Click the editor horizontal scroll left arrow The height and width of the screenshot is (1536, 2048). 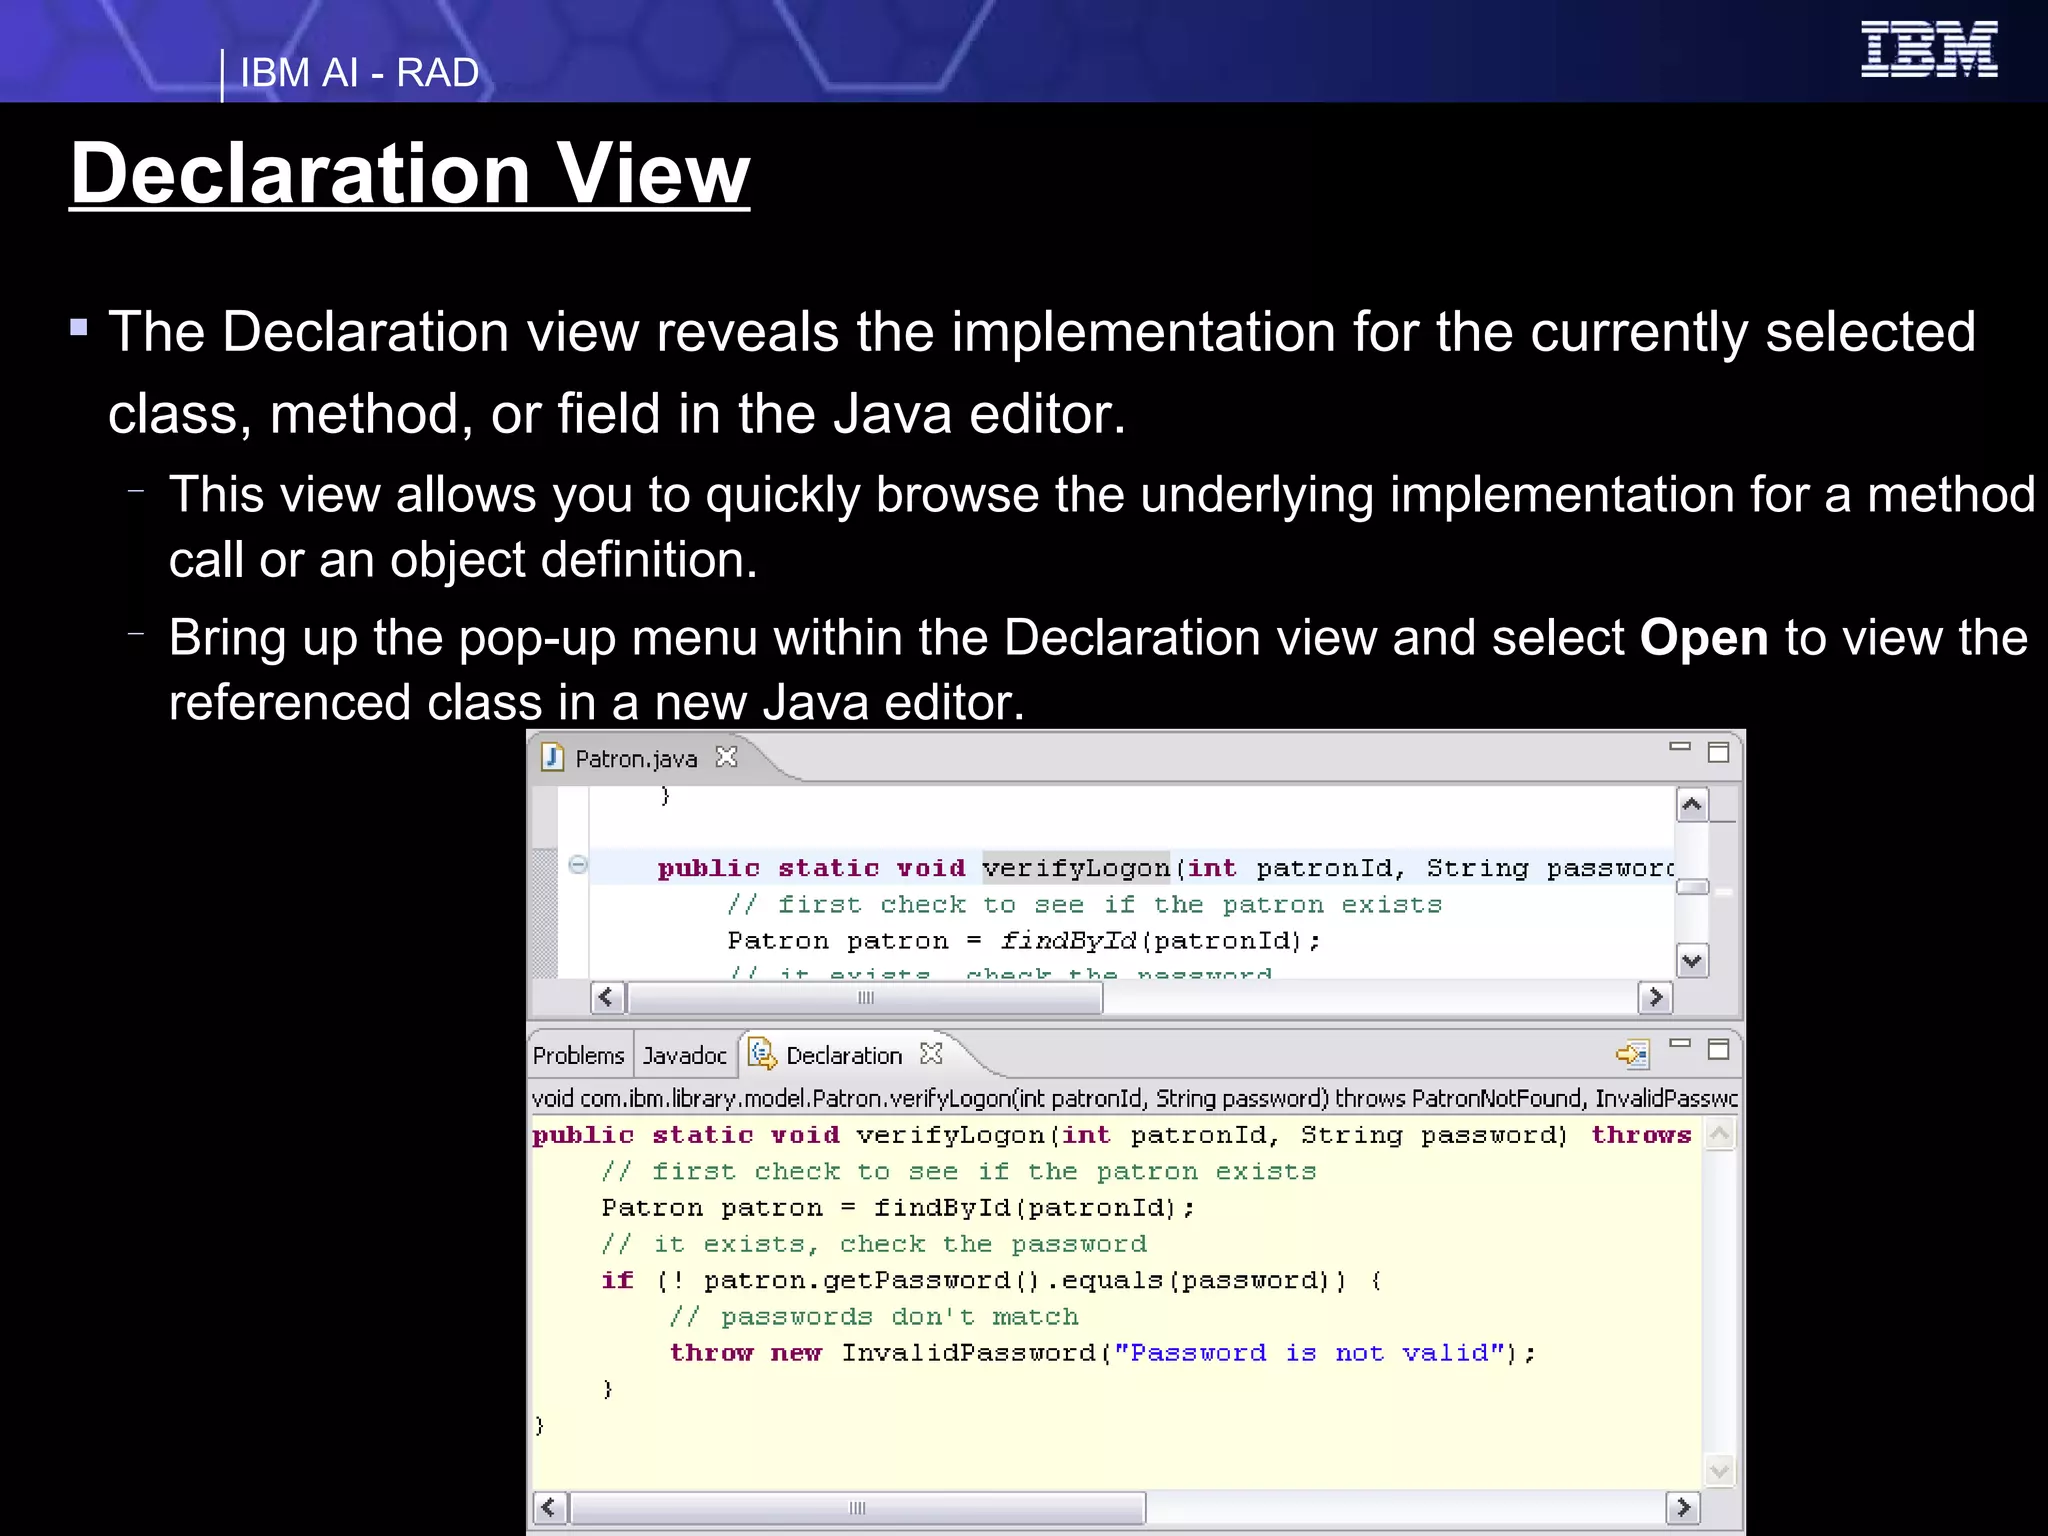click(x=607, y=997)
